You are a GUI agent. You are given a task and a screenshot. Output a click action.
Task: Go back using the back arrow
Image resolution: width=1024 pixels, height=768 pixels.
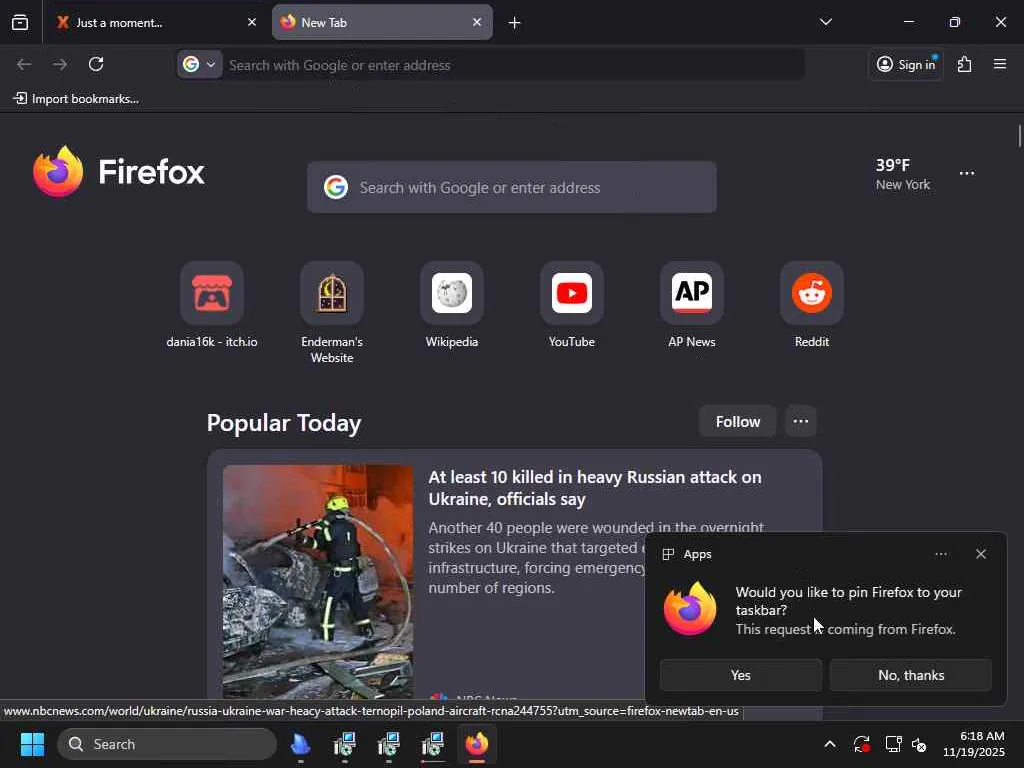(x=24, y=64)
